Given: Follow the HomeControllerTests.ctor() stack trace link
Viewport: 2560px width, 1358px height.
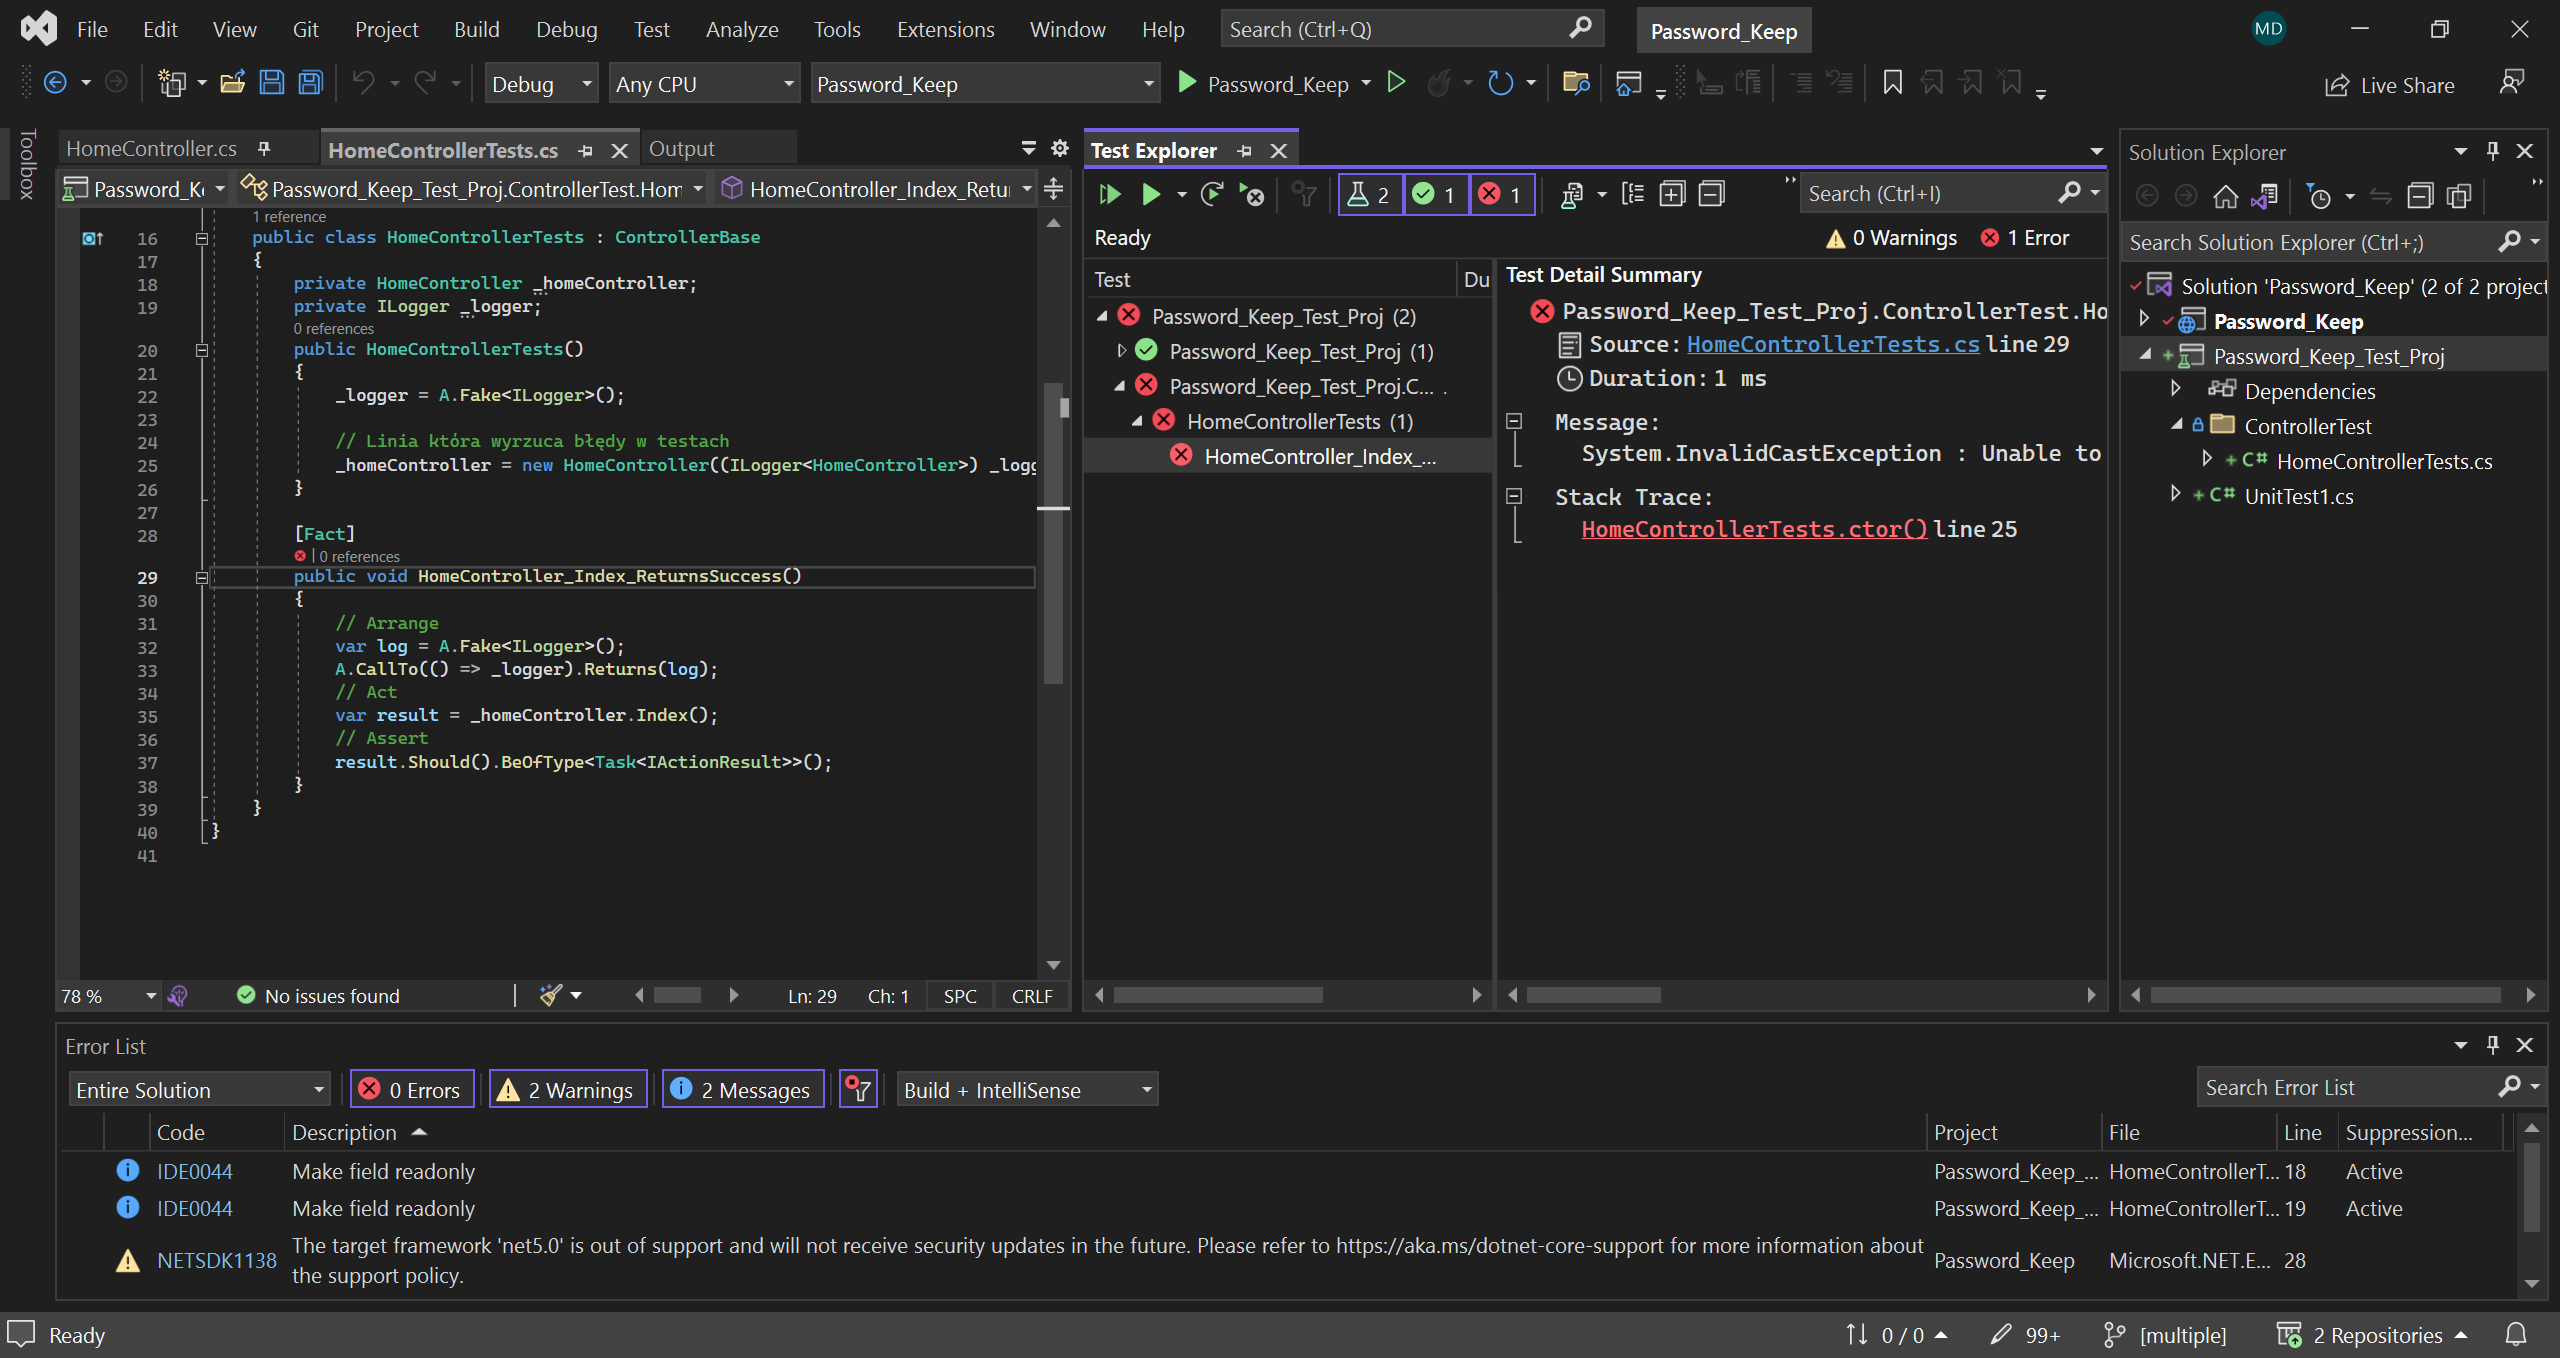Looking at the screenshot, I should click(x=1754, y=529).
